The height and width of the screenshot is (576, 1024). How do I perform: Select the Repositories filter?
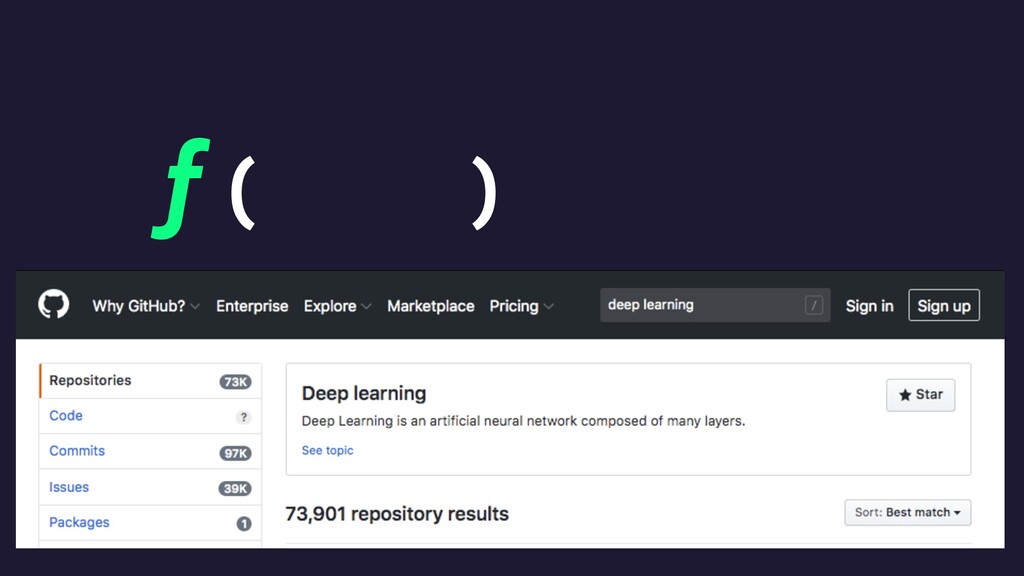(x=150, y=381)
